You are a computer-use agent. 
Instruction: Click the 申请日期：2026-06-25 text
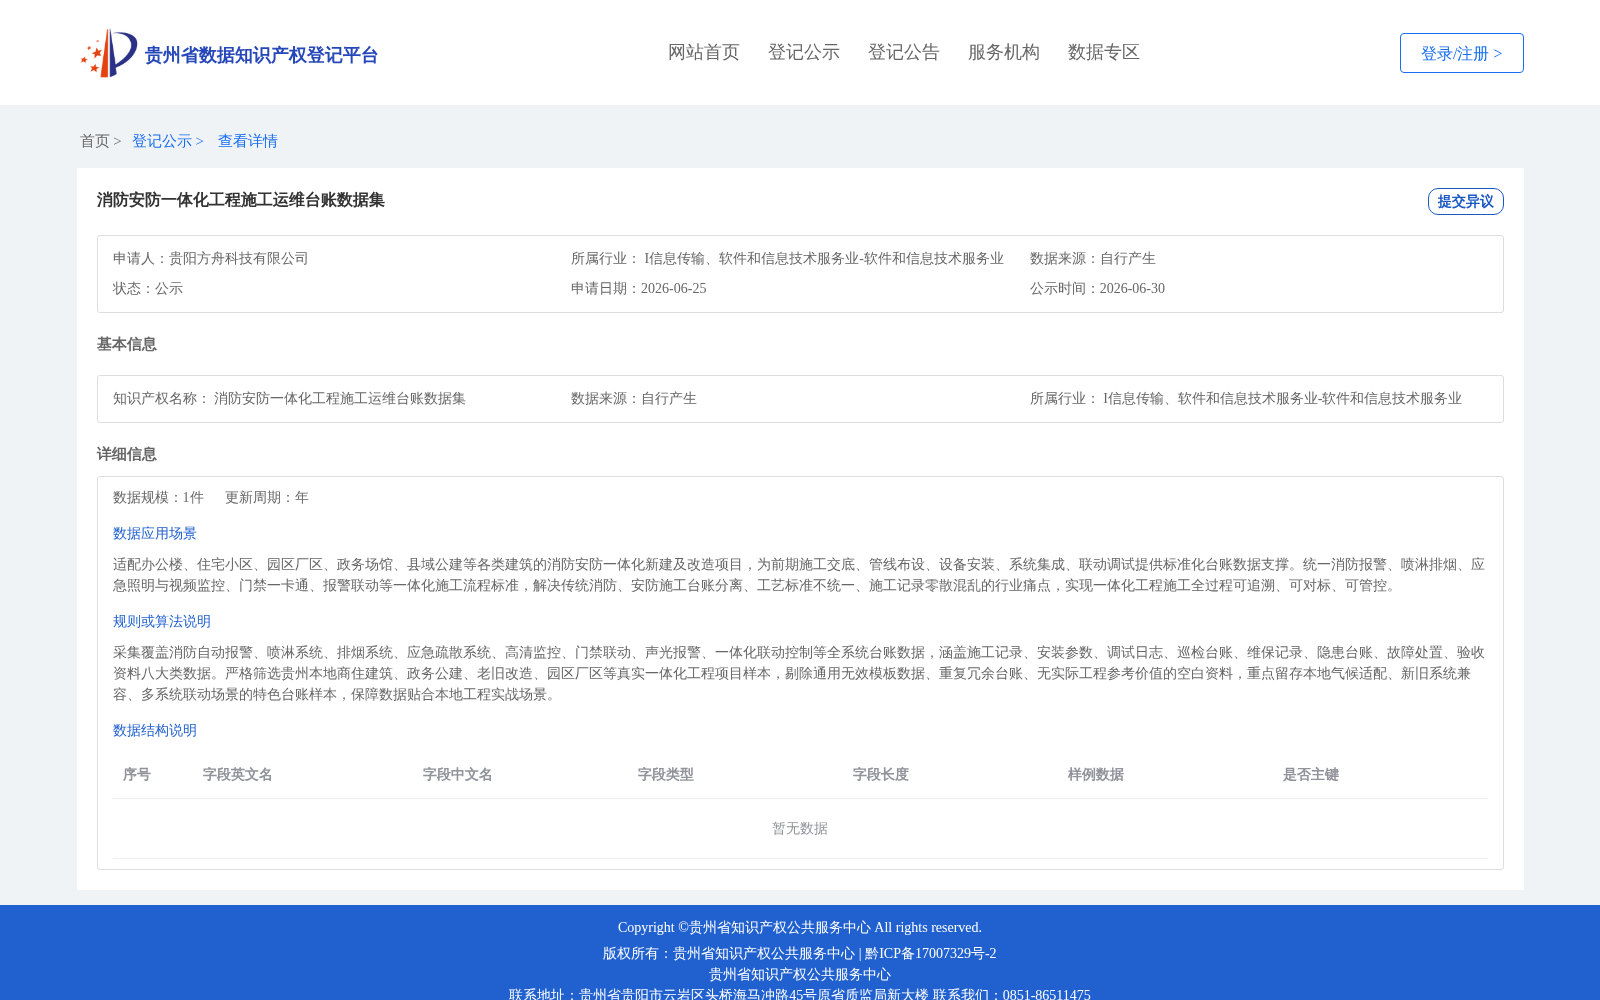coord(639,288)
